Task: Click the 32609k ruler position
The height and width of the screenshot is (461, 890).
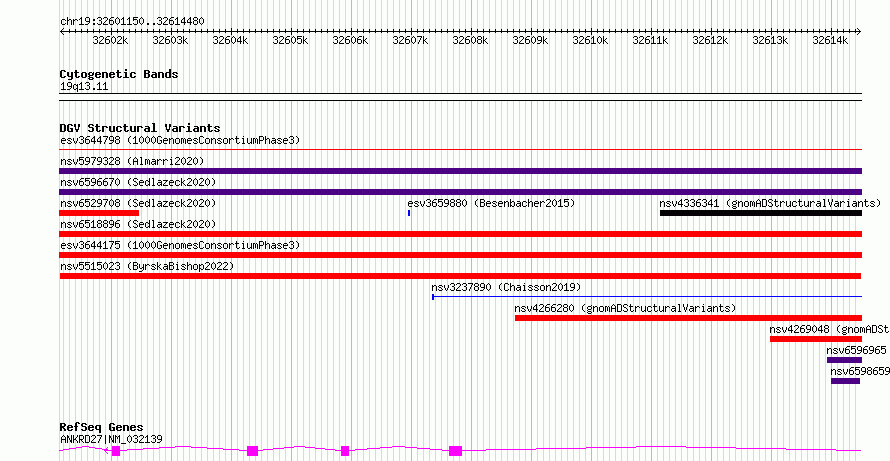Action: (x=531, y=40)
